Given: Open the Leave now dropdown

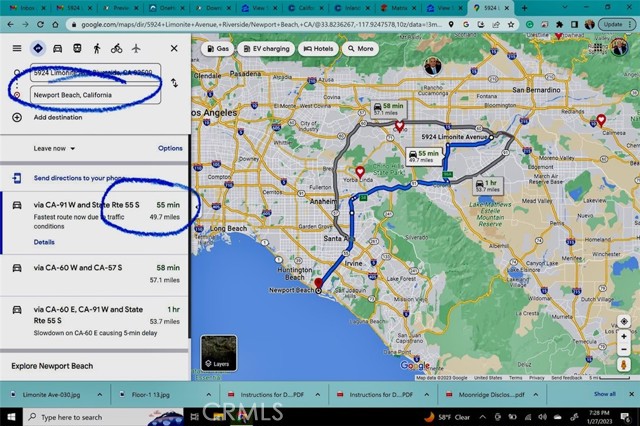Looking at the screenshot, I should tap(54, 149).
